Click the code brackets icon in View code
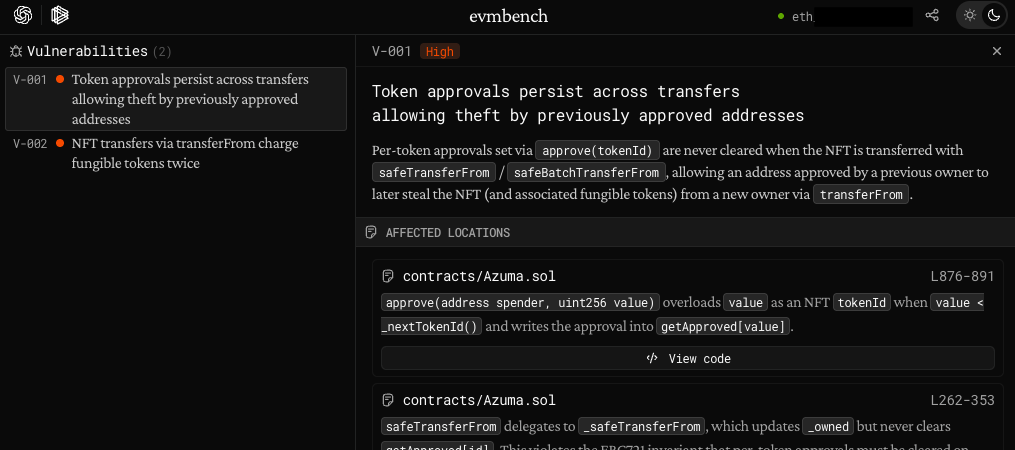 [x=652, y=358]
